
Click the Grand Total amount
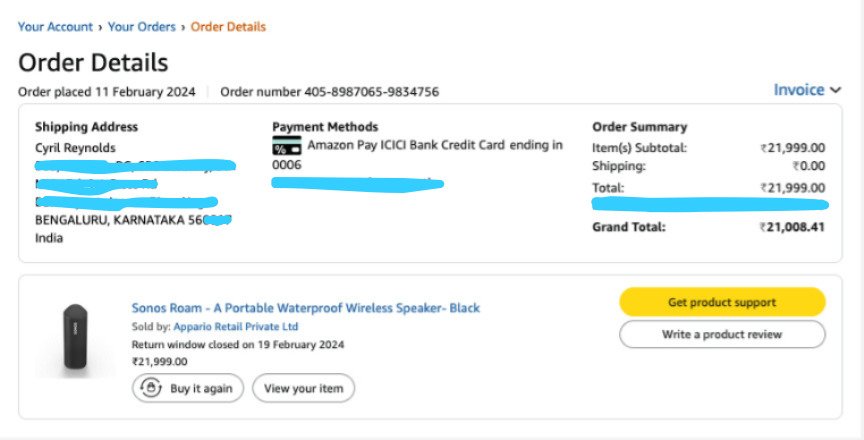[x=792, y=227]
